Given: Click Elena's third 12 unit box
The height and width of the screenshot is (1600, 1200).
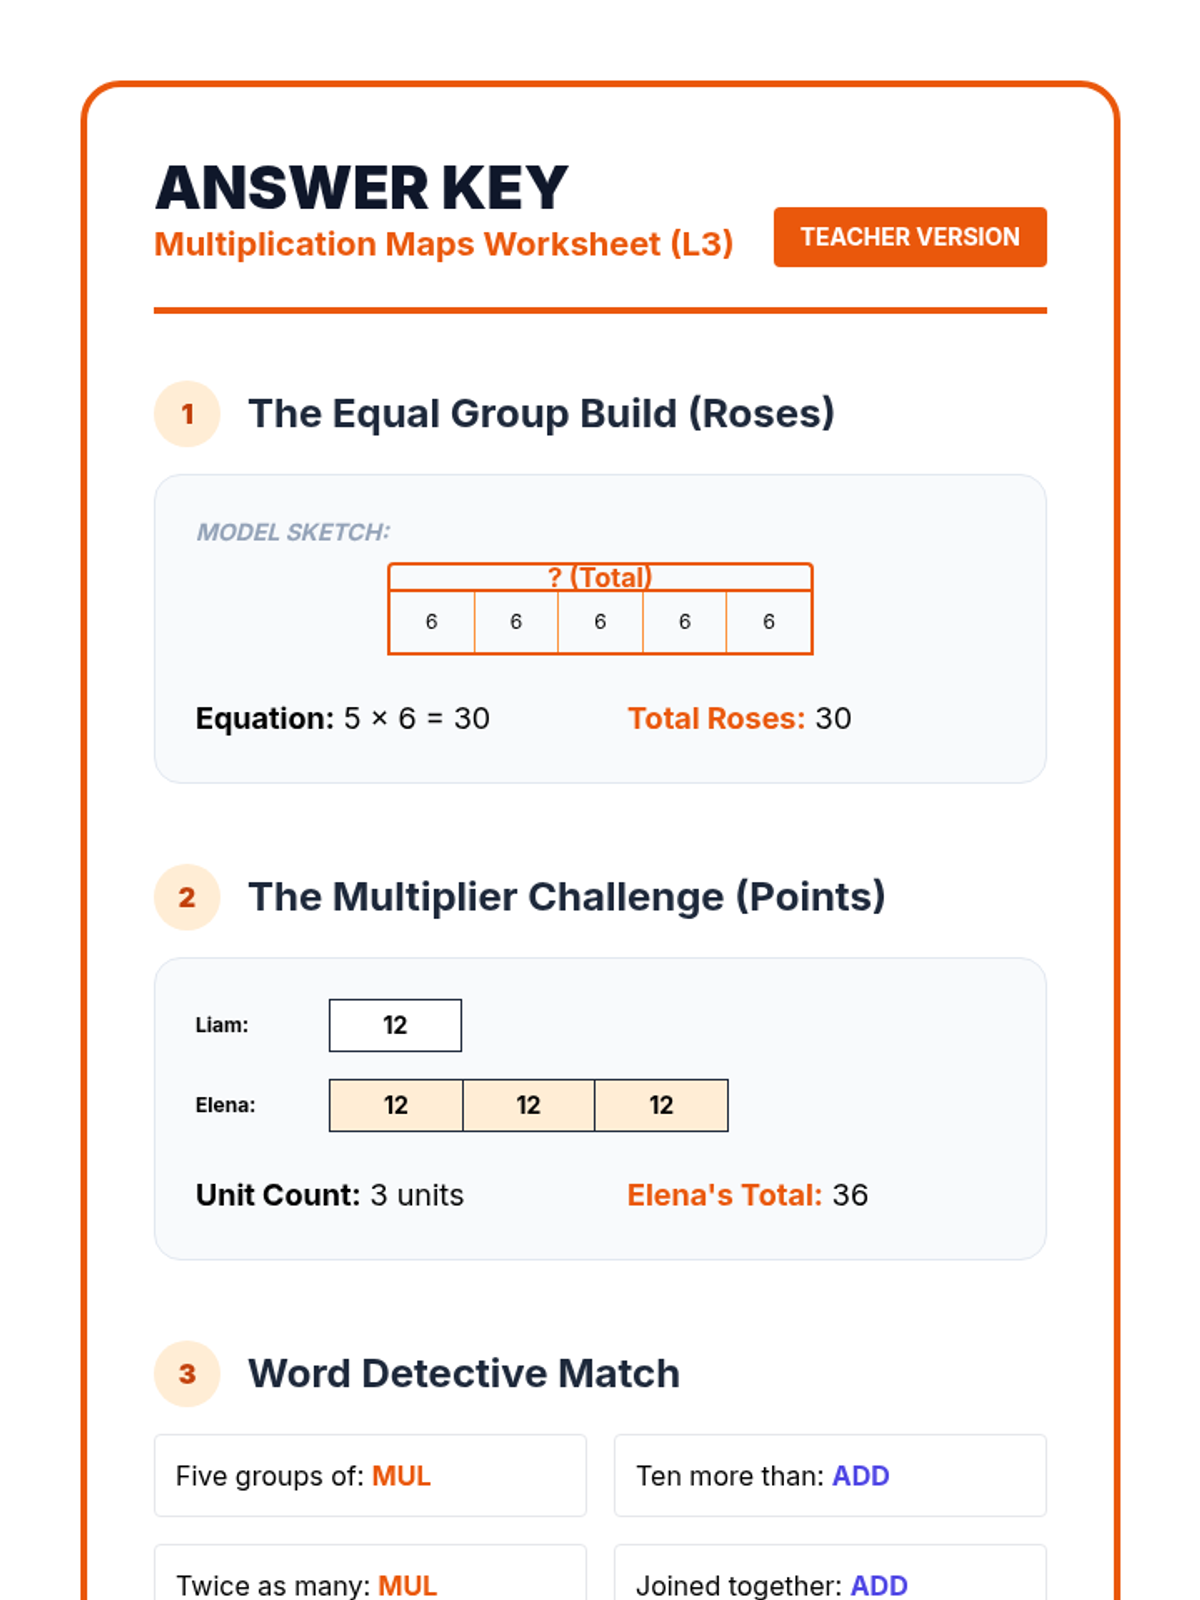Looking at the screenshot, I should (x=661, y=1105).
